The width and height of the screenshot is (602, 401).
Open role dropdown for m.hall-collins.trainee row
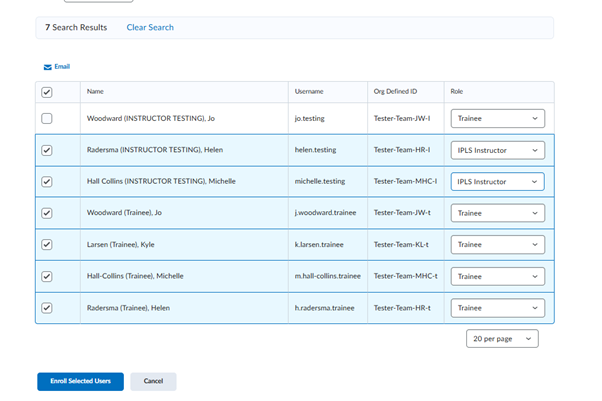498,277
